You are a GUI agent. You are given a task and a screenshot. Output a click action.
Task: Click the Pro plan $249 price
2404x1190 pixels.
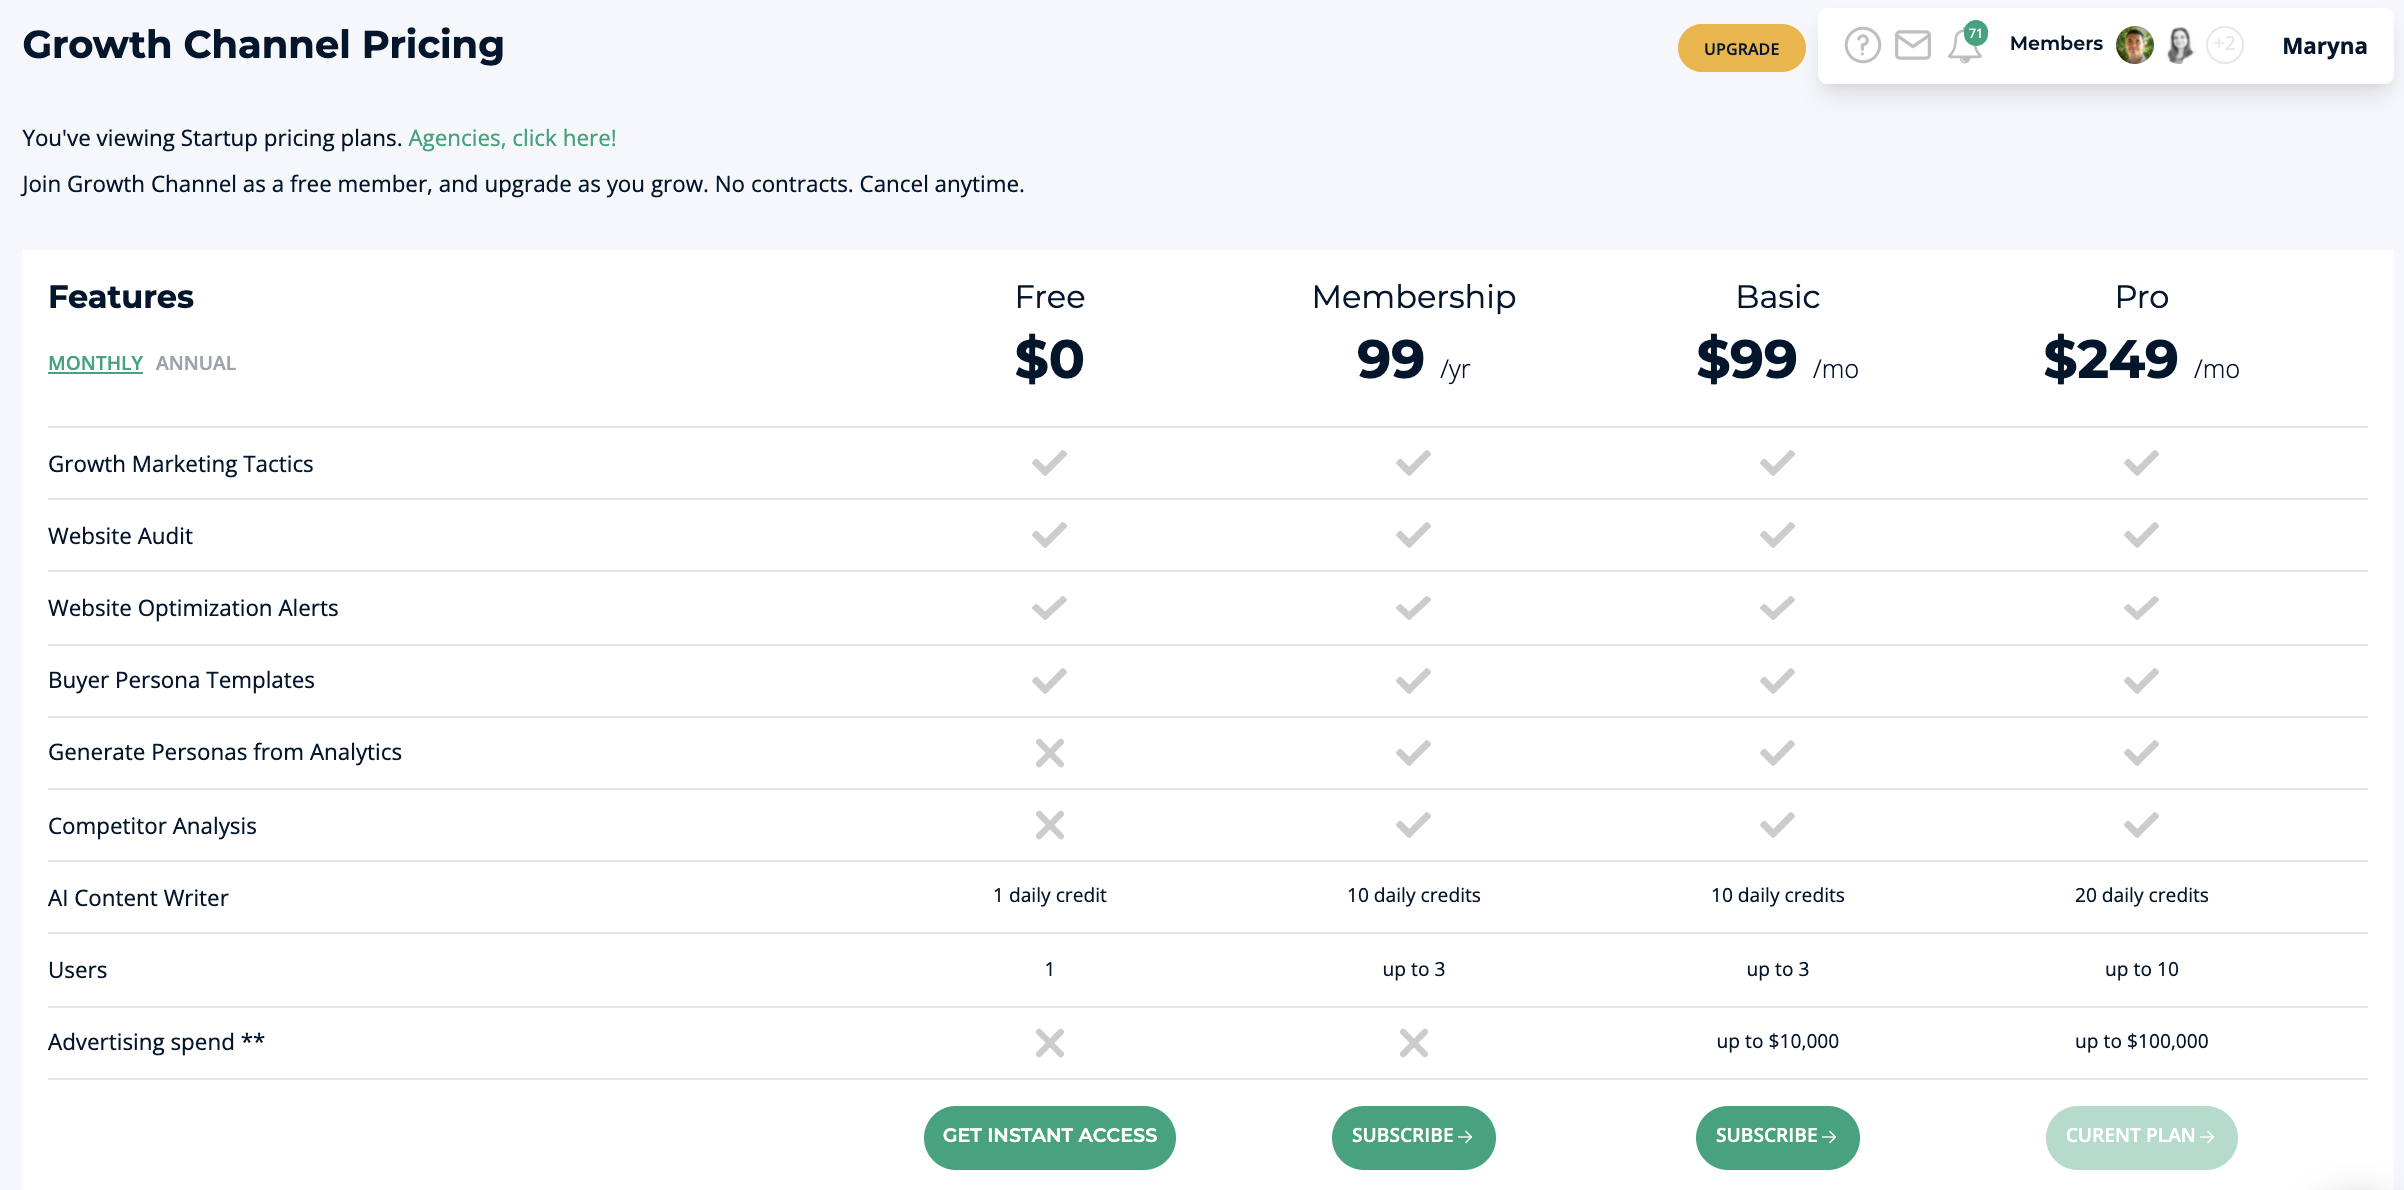click(x=2110, y=360)
